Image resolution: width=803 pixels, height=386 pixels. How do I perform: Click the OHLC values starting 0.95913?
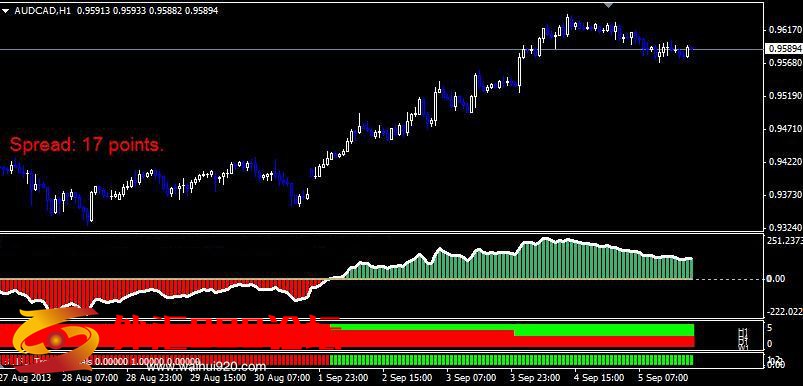point(147,10)
